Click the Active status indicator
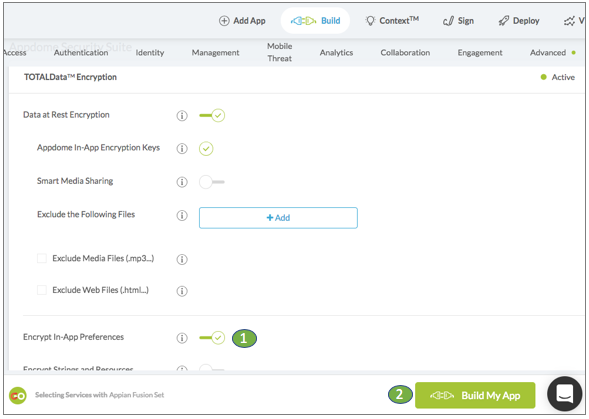 coord(558,77)
